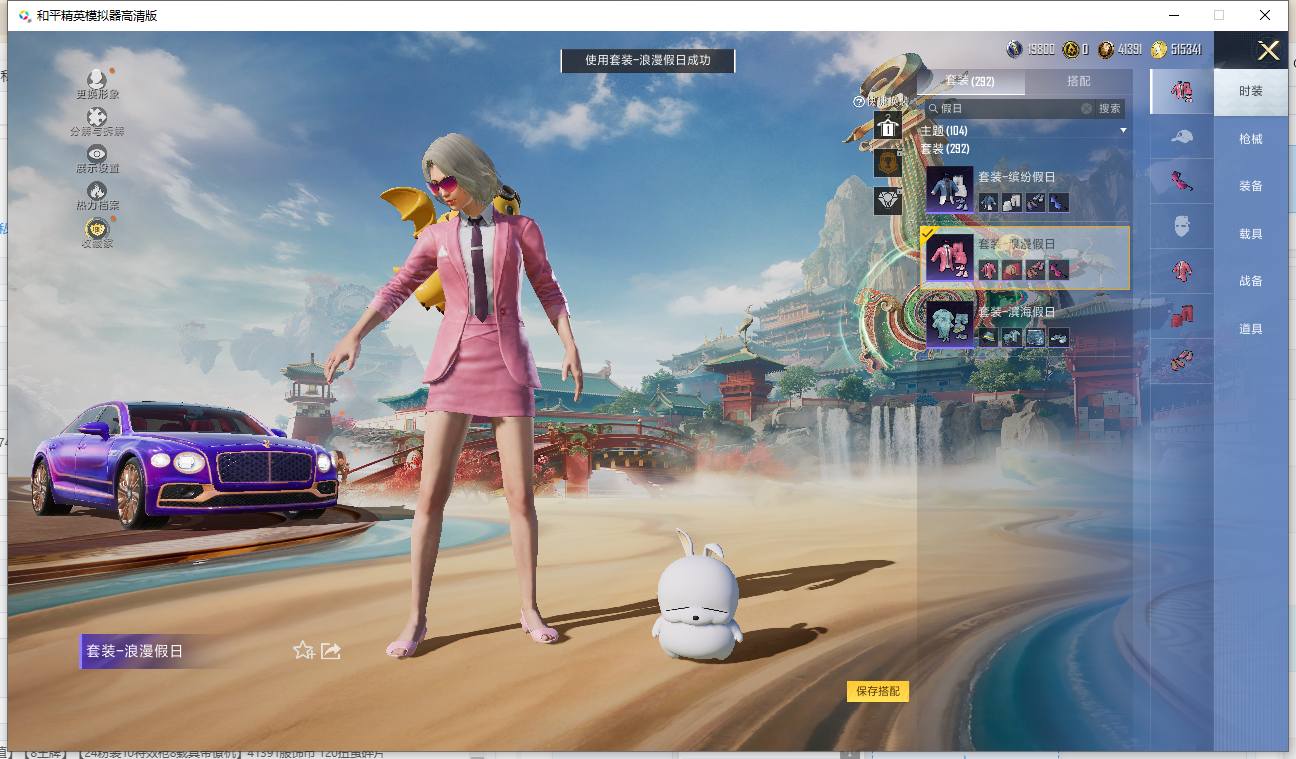Select the face mask category icon
Screen dimensions: 1296x759
coord(1182,227)
